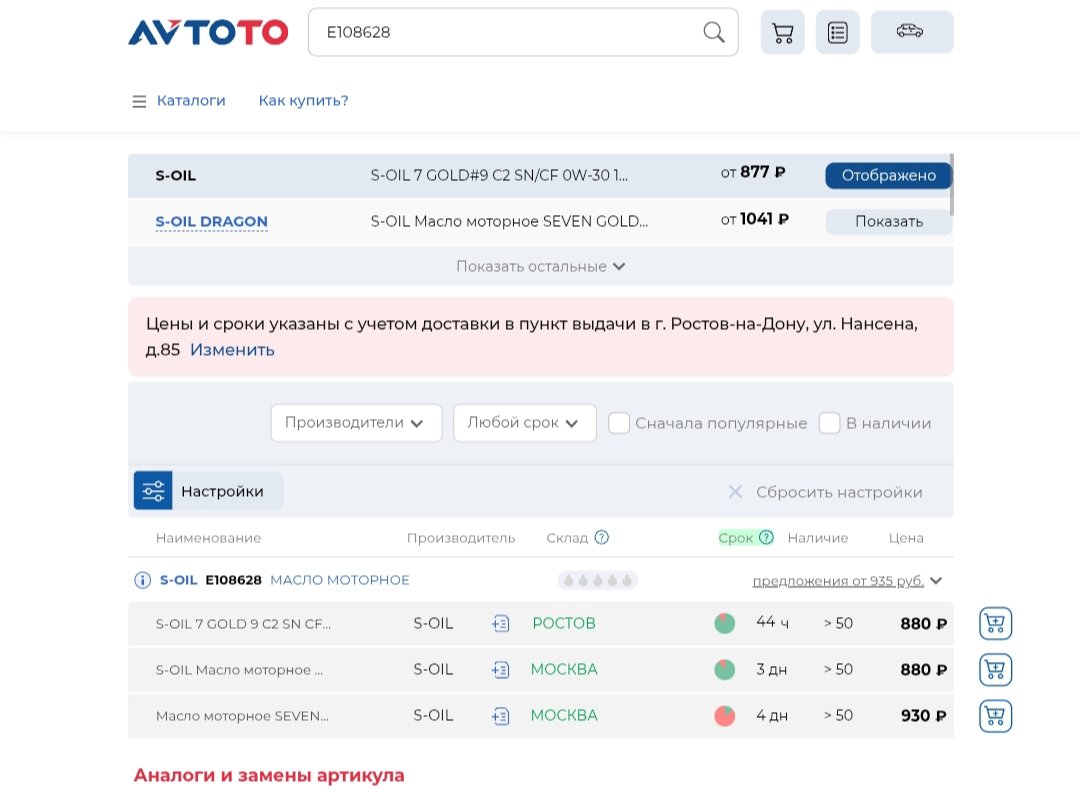
Task: Expand предложения от 935 руб.
Action: (x=847, y=581)
